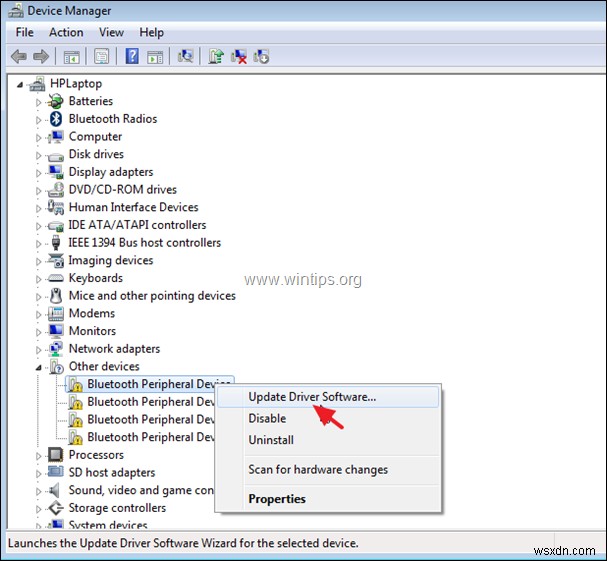607x561 pixels.
Task: Expand the Disk drives node arrow
Action: coord(38,155)
